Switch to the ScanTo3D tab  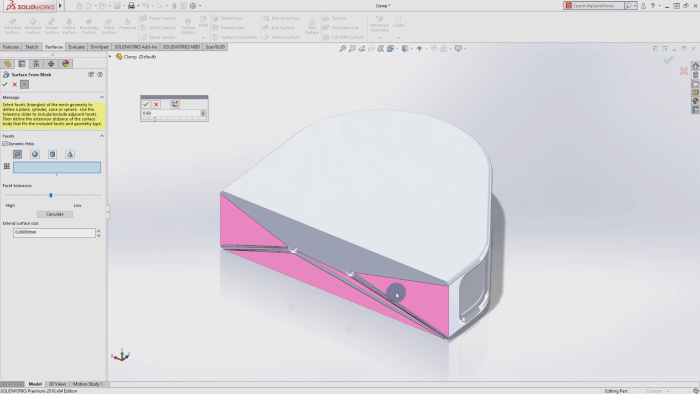tap(215, 47)
